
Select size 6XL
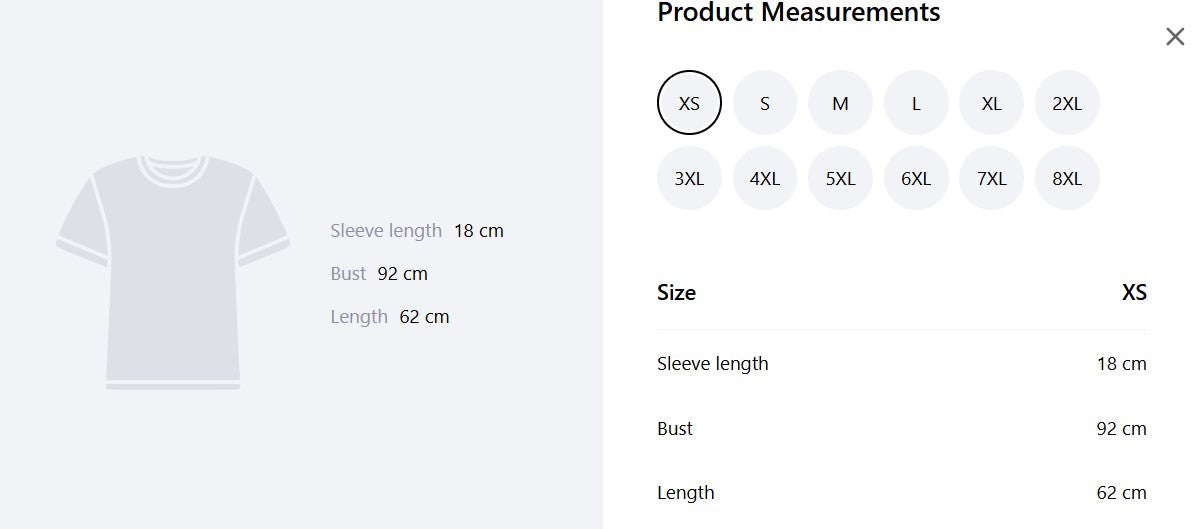[916, 178]
